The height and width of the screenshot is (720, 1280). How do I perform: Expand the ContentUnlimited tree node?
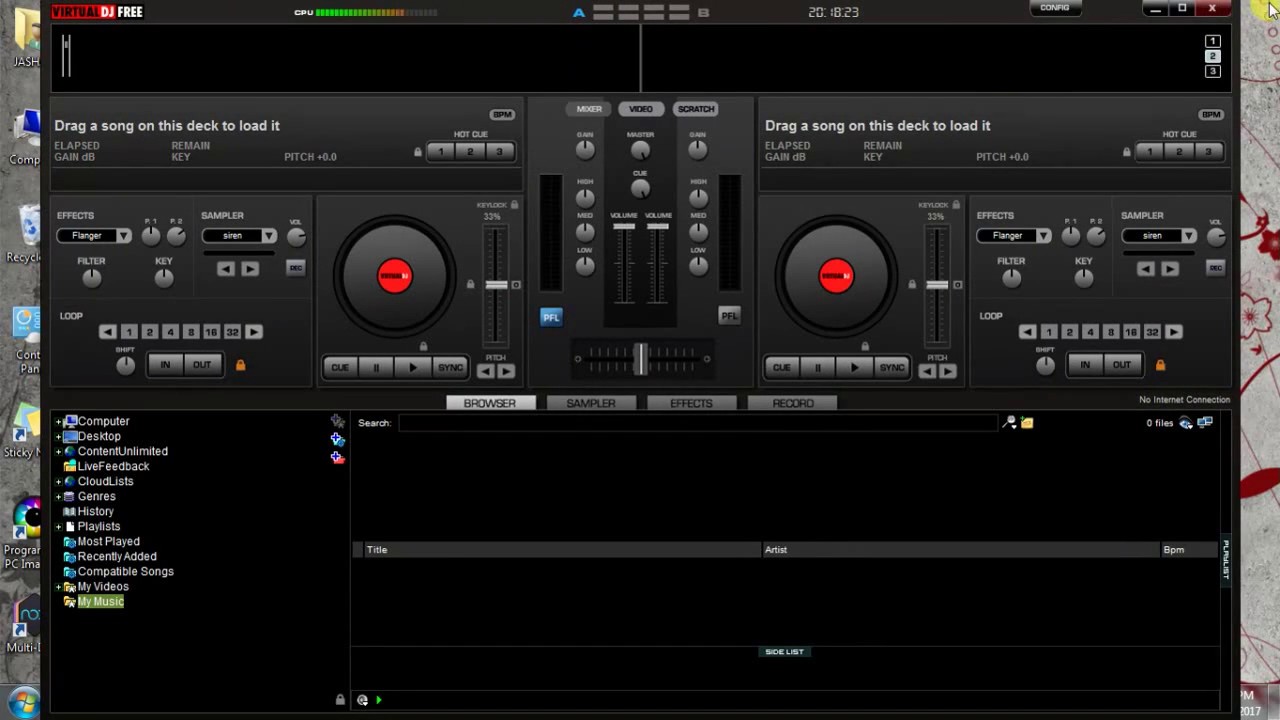[58, 452]
